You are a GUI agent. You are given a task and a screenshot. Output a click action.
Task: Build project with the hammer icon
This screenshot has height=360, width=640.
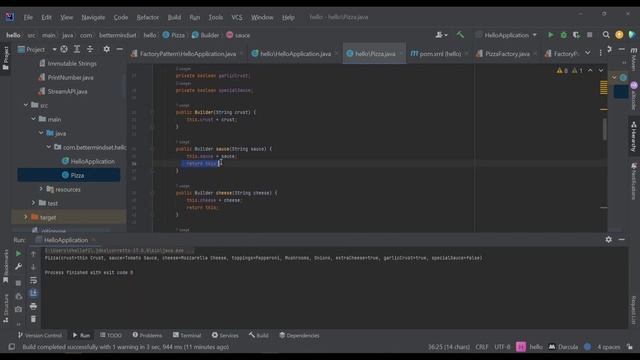point(460,35)
